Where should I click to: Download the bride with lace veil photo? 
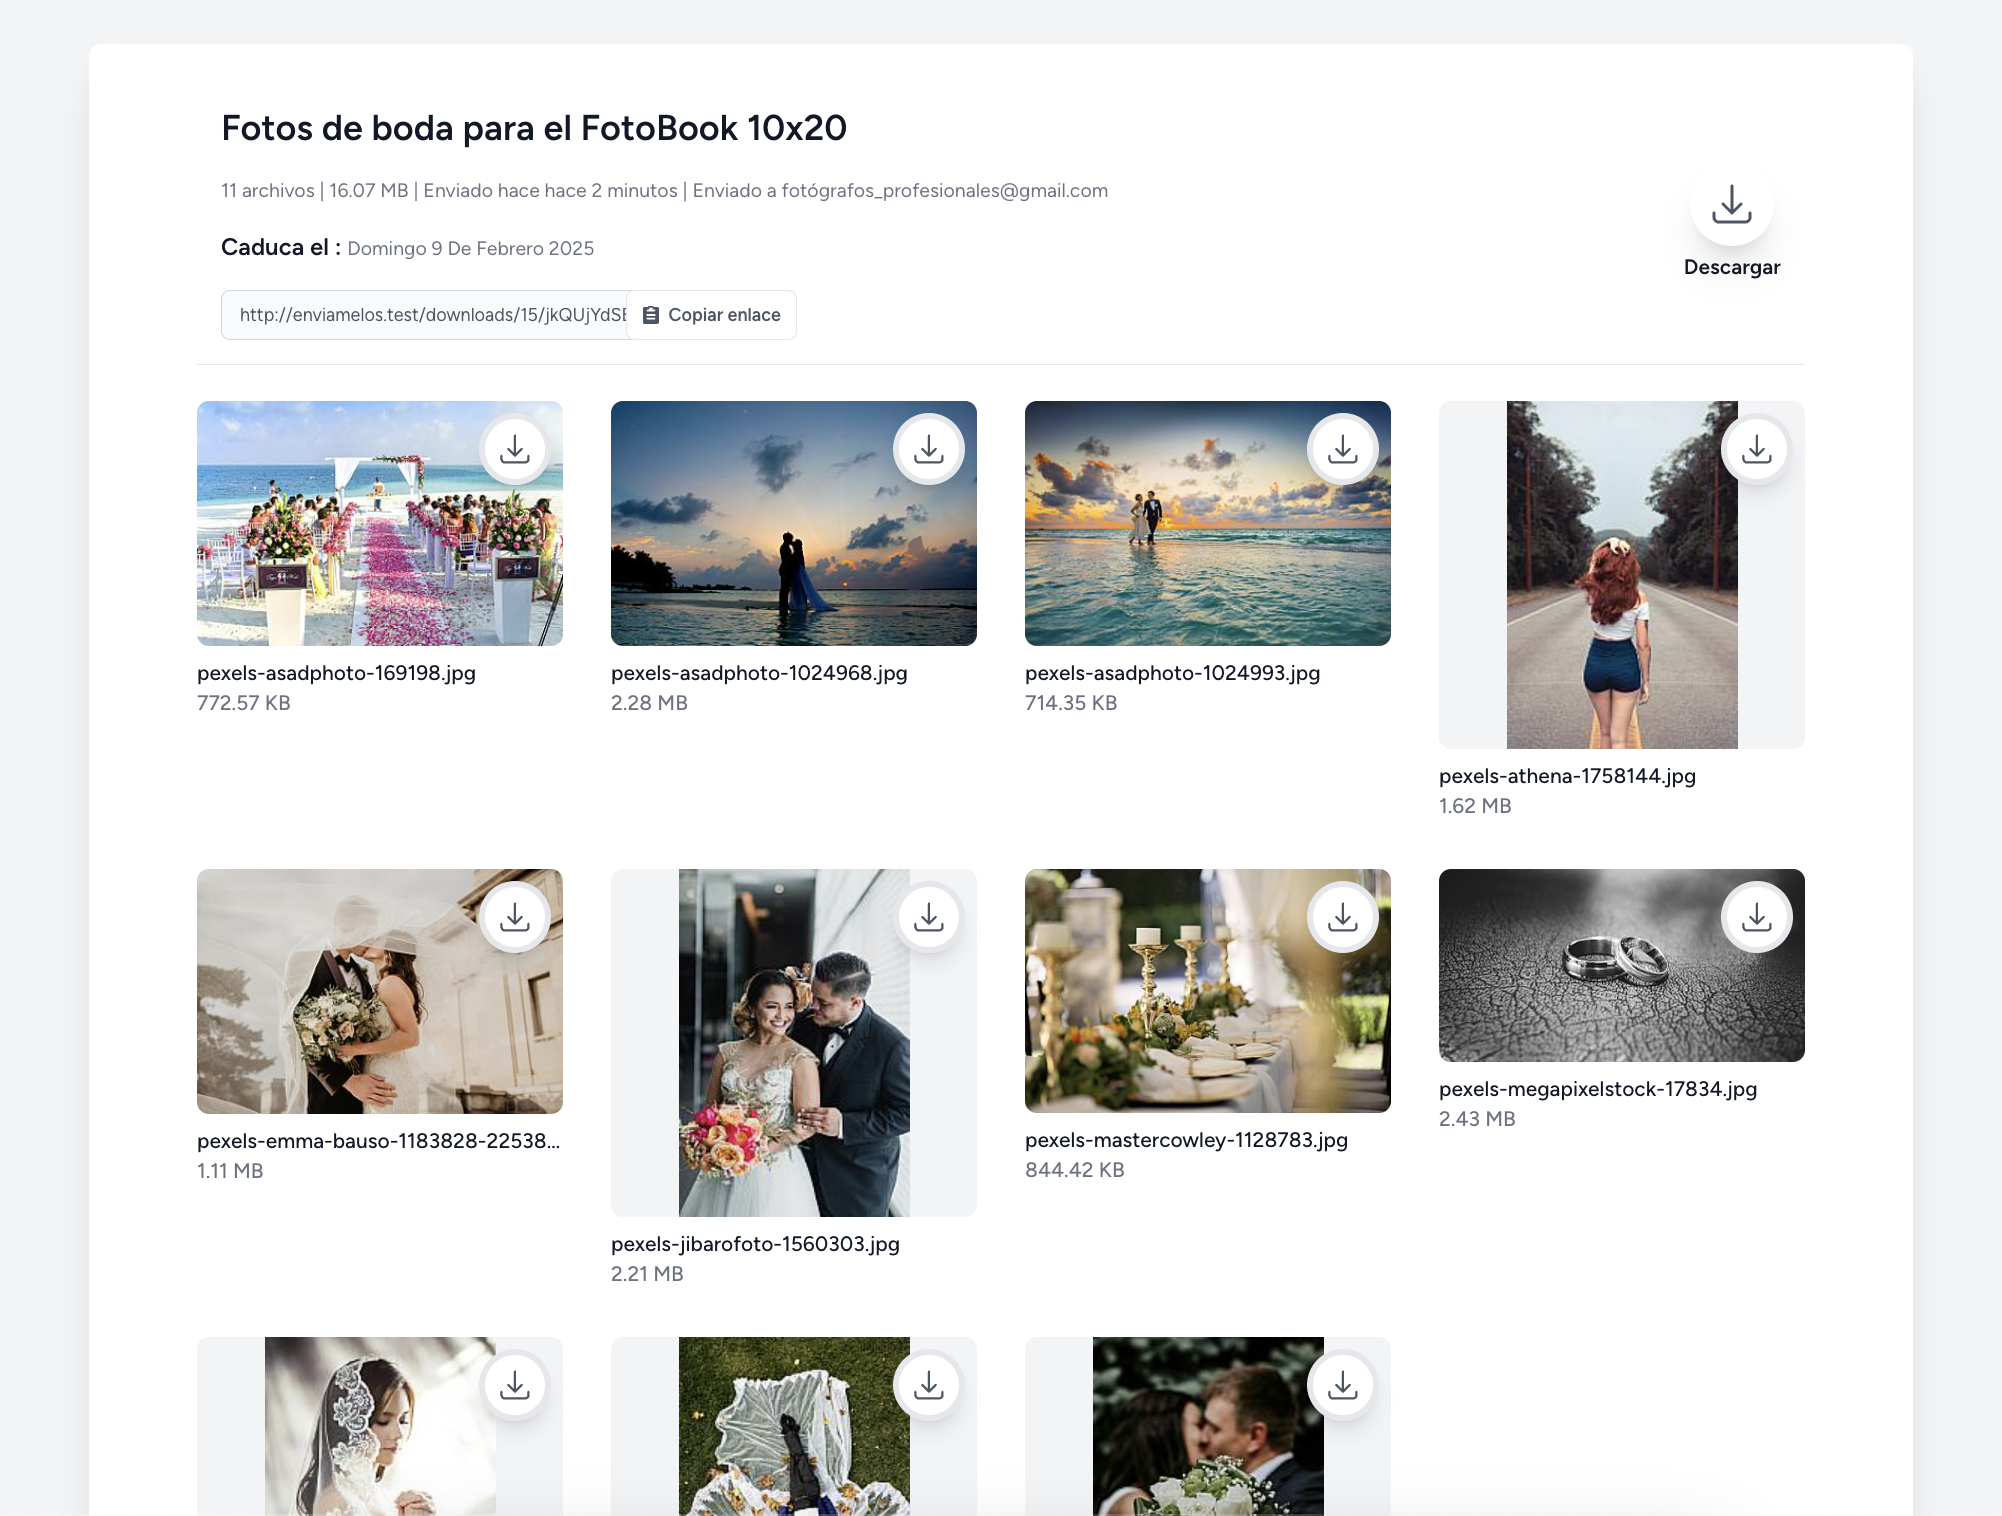pyautogui.click(x=515, y=1385)
